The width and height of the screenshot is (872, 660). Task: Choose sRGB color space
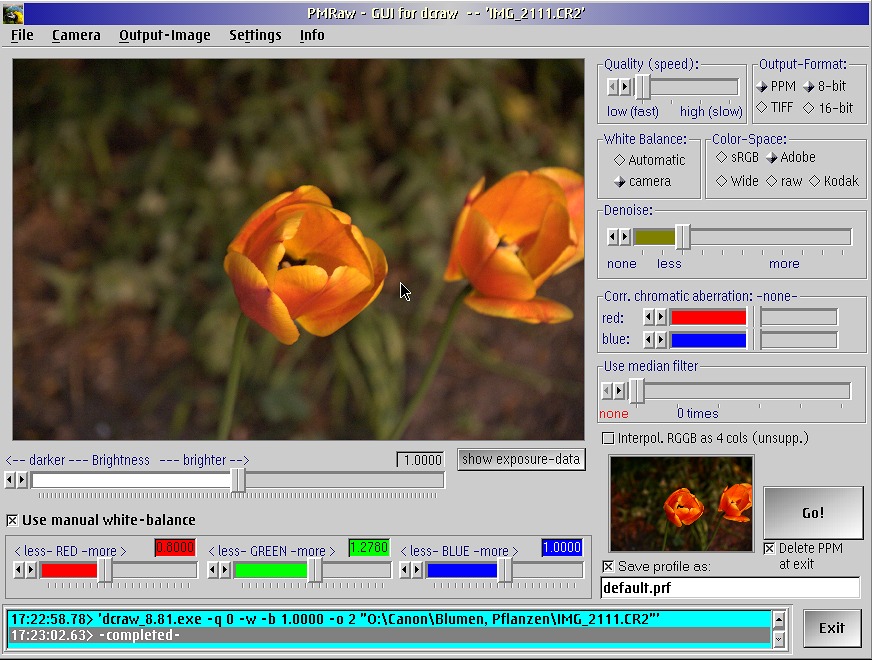click(722, 158)
